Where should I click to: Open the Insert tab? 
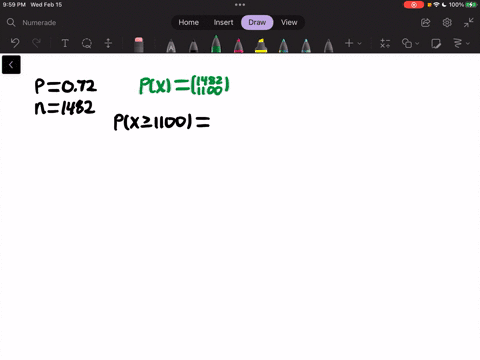(223, 22)
